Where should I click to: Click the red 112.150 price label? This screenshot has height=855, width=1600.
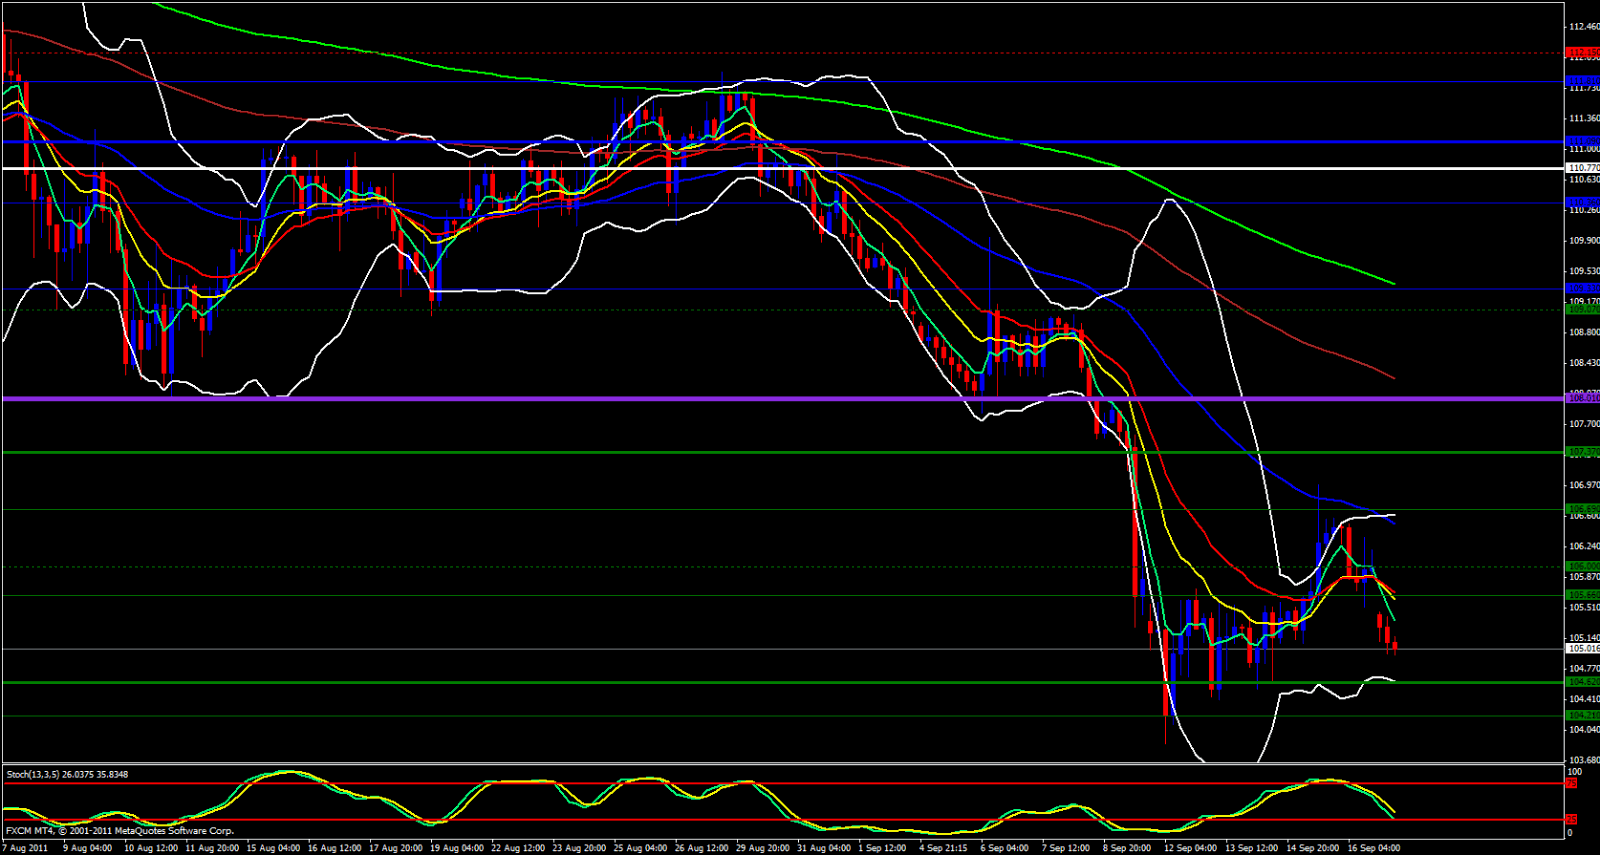click(x=1583, y=52)
